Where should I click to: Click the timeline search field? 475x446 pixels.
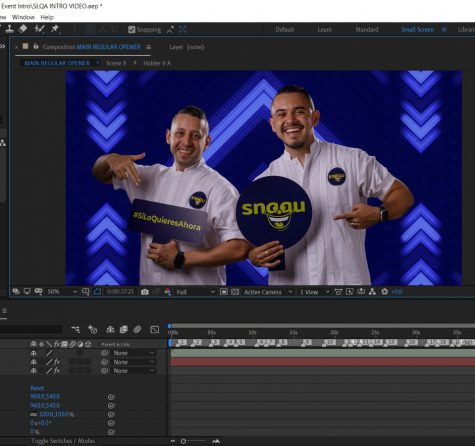pos(31,330)
